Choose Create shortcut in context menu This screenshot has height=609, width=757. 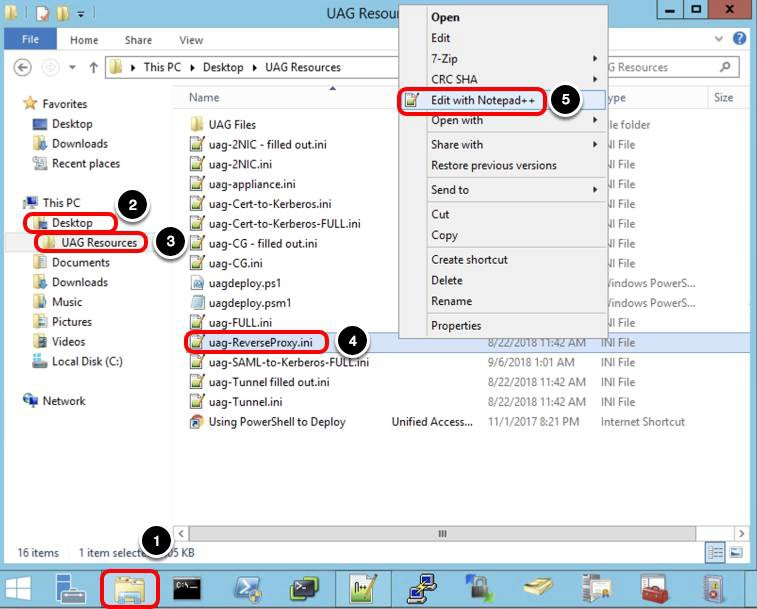pos(502,260)
